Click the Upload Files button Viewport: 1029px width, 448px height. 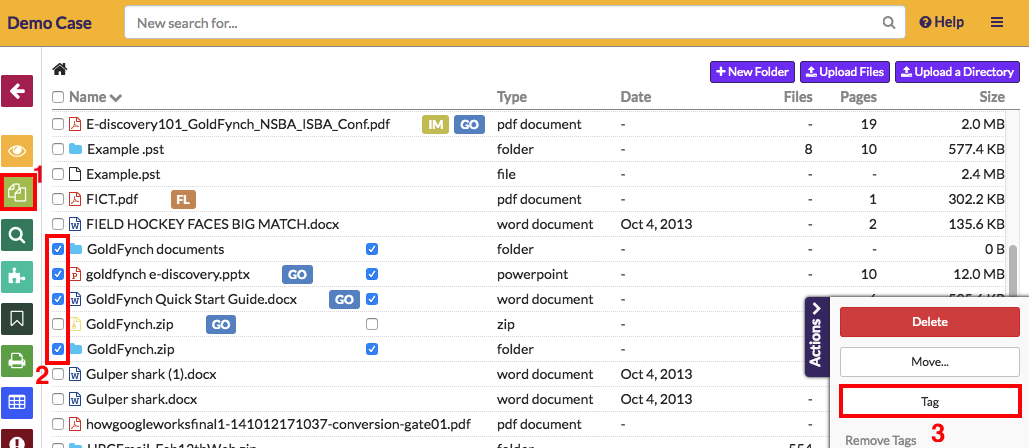click(845, 72)
